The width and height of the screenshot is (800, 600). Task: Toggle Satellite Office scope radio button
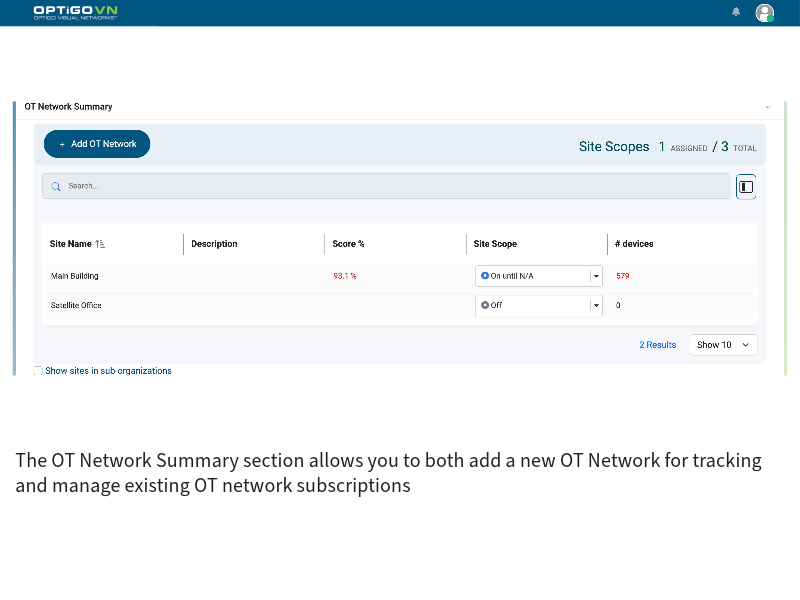click(x=485, y=305)
